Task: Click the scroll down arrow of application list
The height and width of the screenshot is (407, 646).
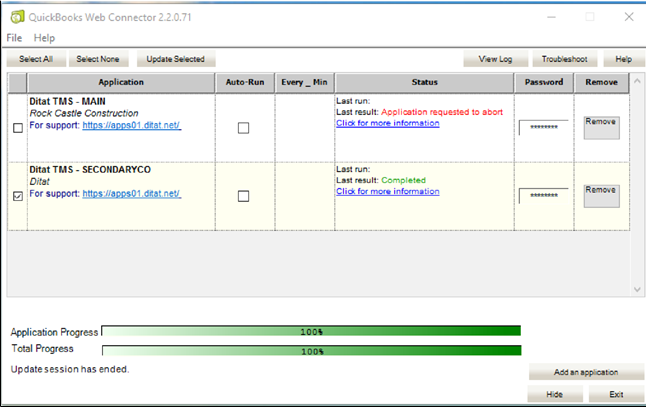Action: [x=637, y=290]
